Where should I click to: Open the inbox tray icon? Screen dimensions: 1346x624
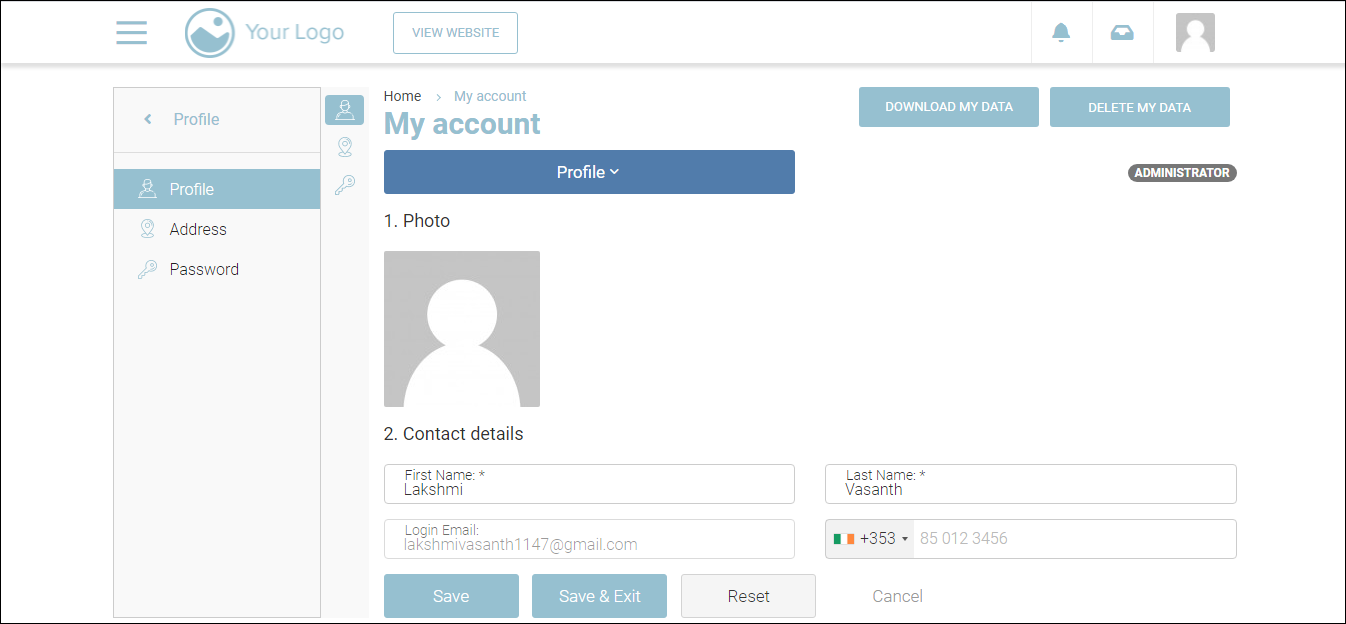[x=1122, y=33]
